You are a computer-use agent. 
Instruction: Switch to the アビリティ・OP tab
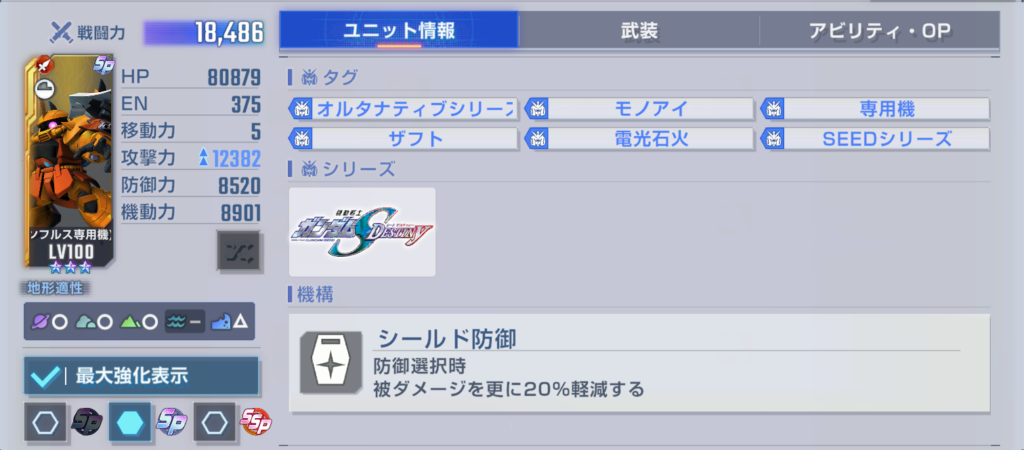coord(880,31)
